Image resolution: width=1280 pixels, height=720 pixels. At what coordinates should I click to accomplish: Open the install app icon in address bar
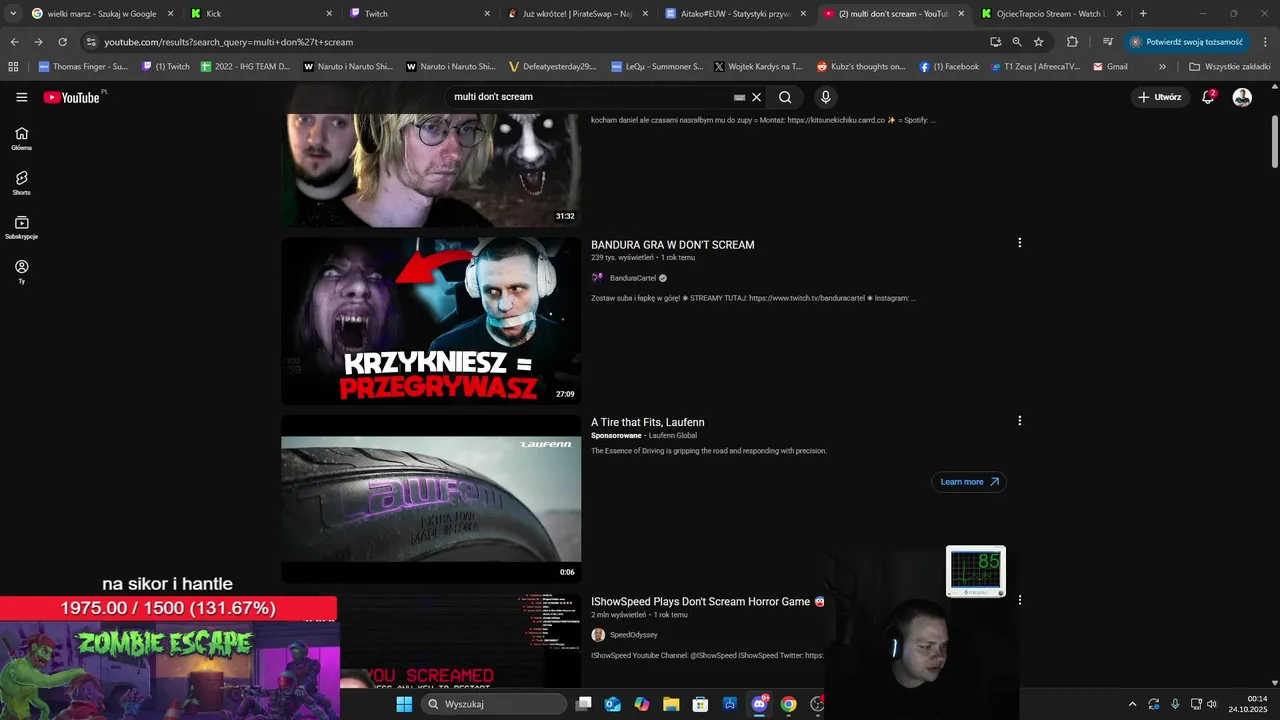[x=995, y=42]
